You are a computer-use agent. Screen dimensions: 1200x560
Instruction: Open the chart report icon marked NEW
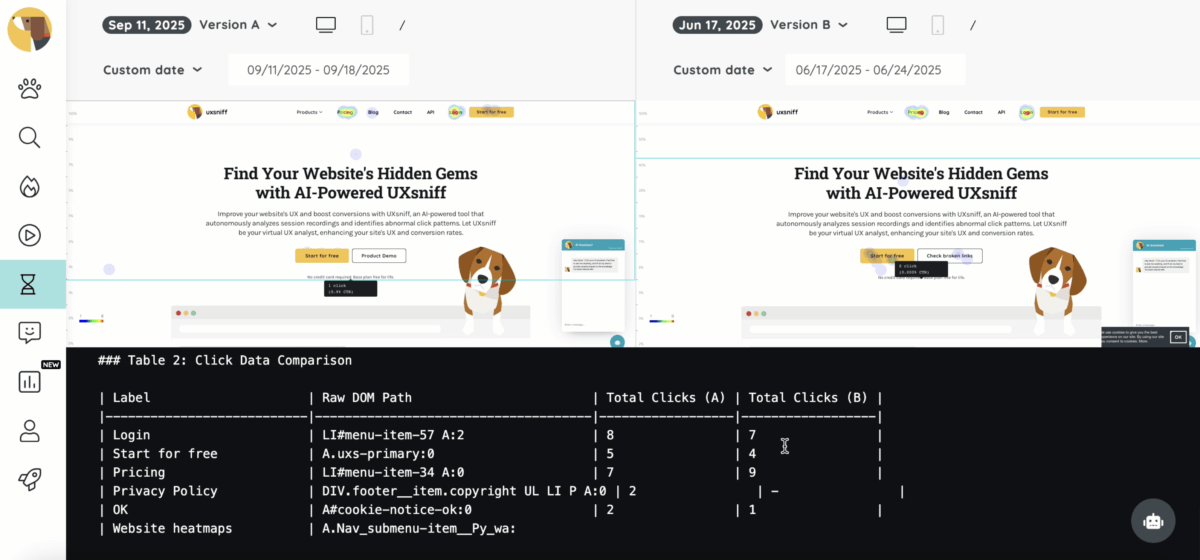click(30, 381)
